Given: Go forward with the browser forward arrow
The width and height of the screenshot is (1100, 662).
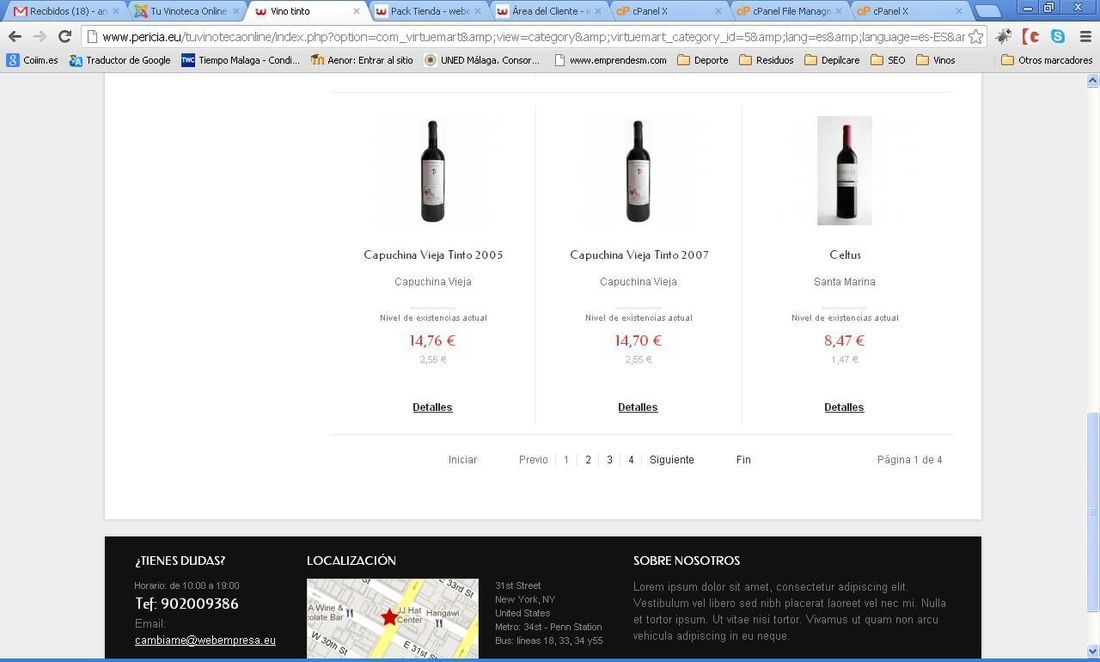Looking at the screenshot, I should pyautogui.click(x=40, y=36).
